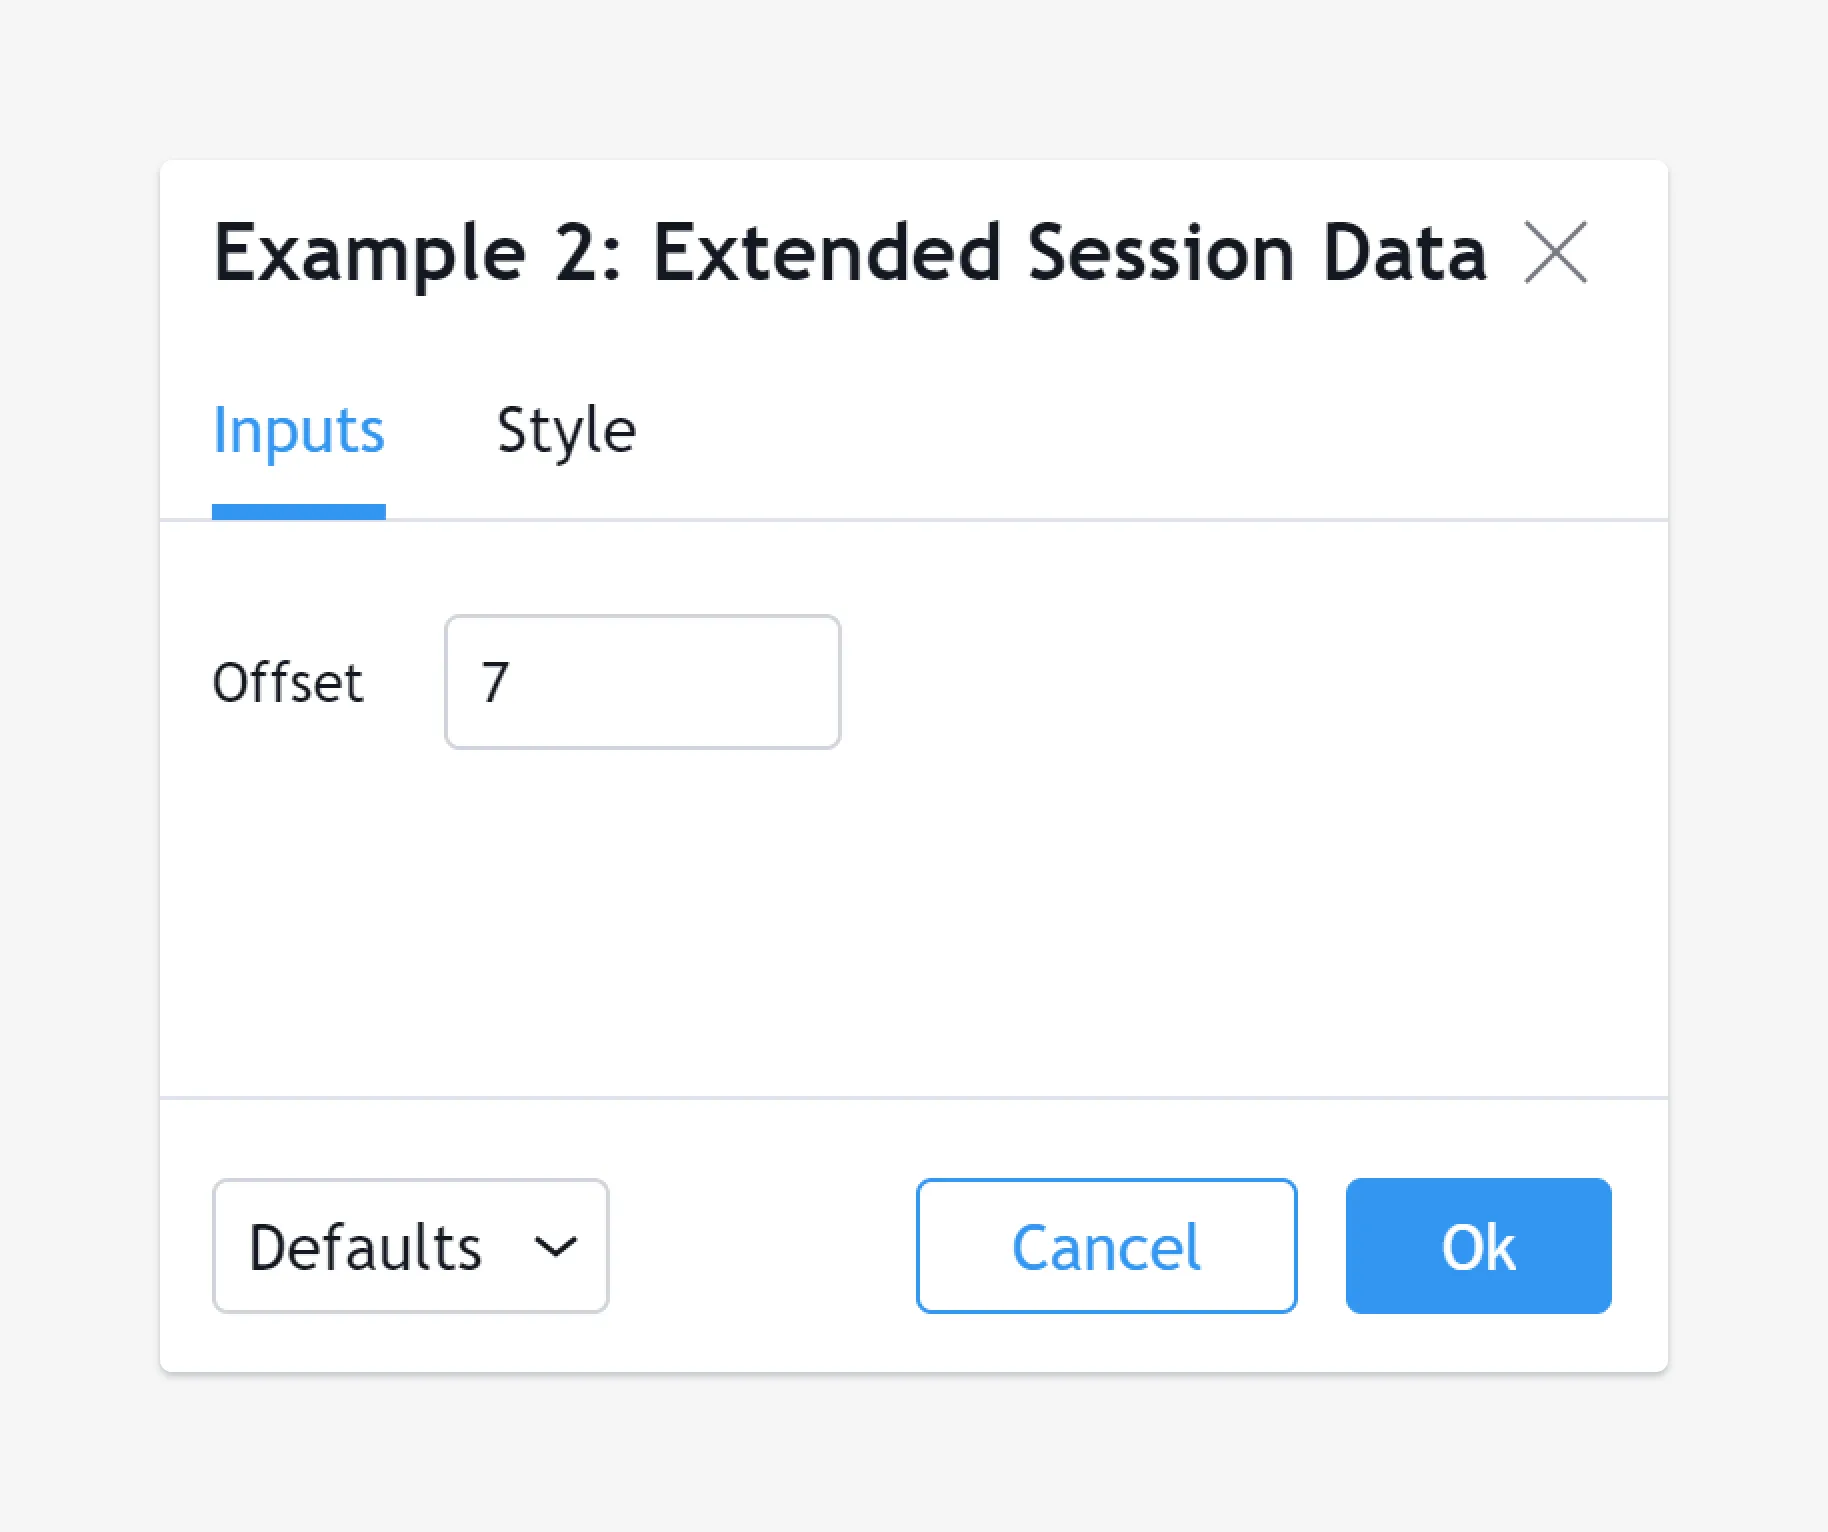
Task: Open the Defaults dropdown
Action: [x=410, y=1246]
